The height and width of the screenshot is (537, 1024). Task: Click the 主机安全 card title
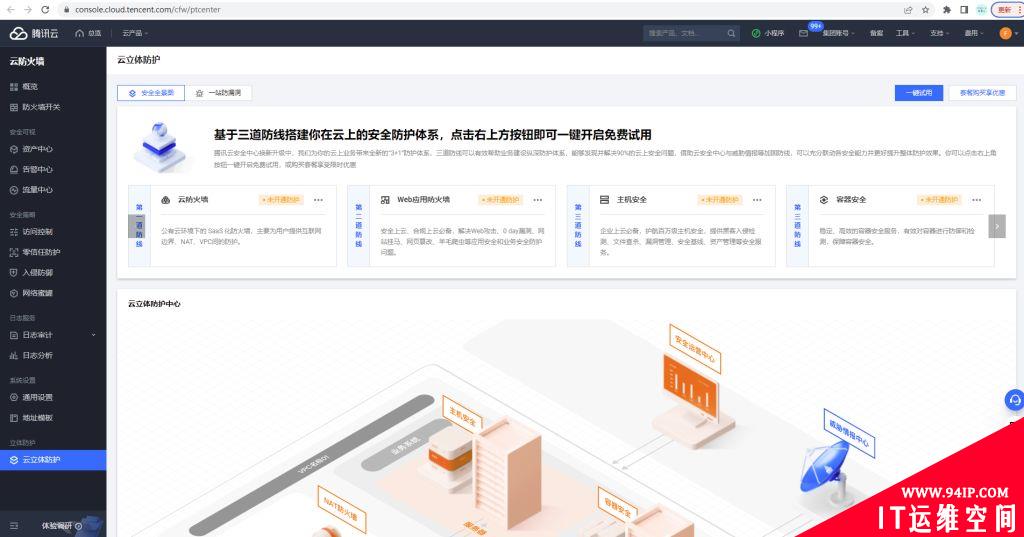coord(632,199)
